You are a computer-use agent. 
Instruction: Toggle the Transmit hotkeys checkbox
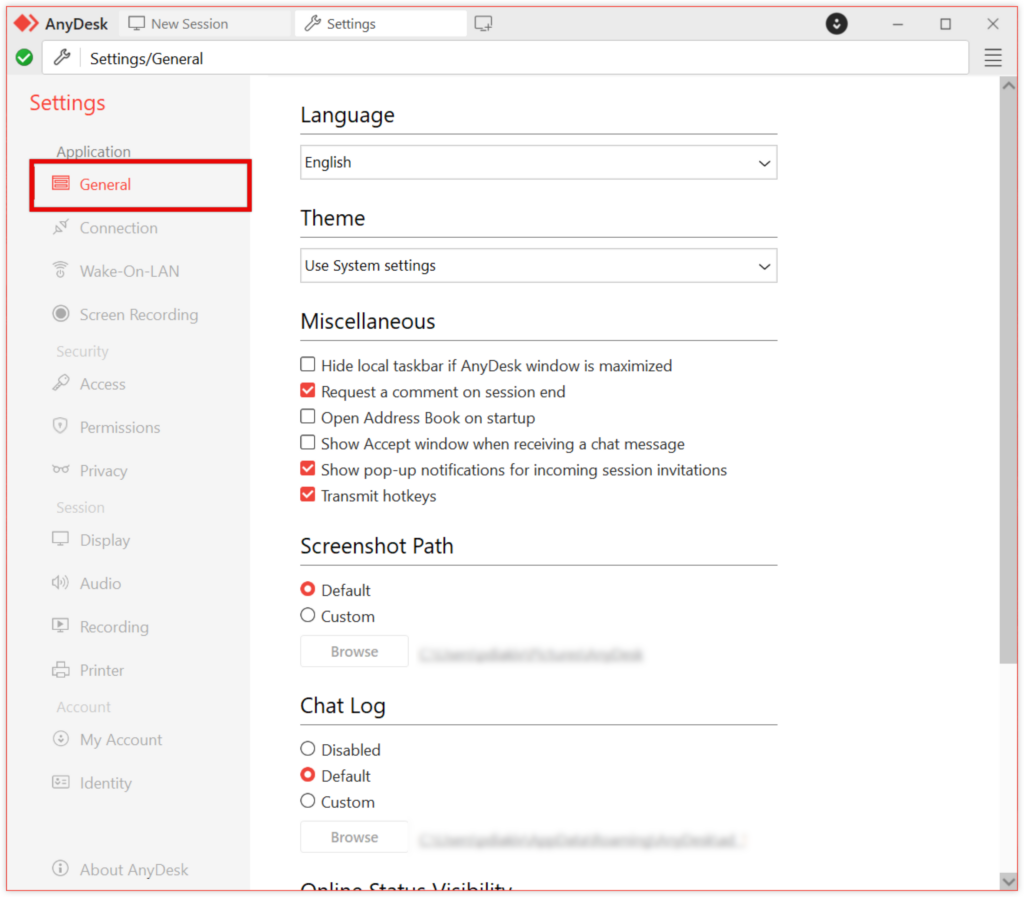(308, 495)
